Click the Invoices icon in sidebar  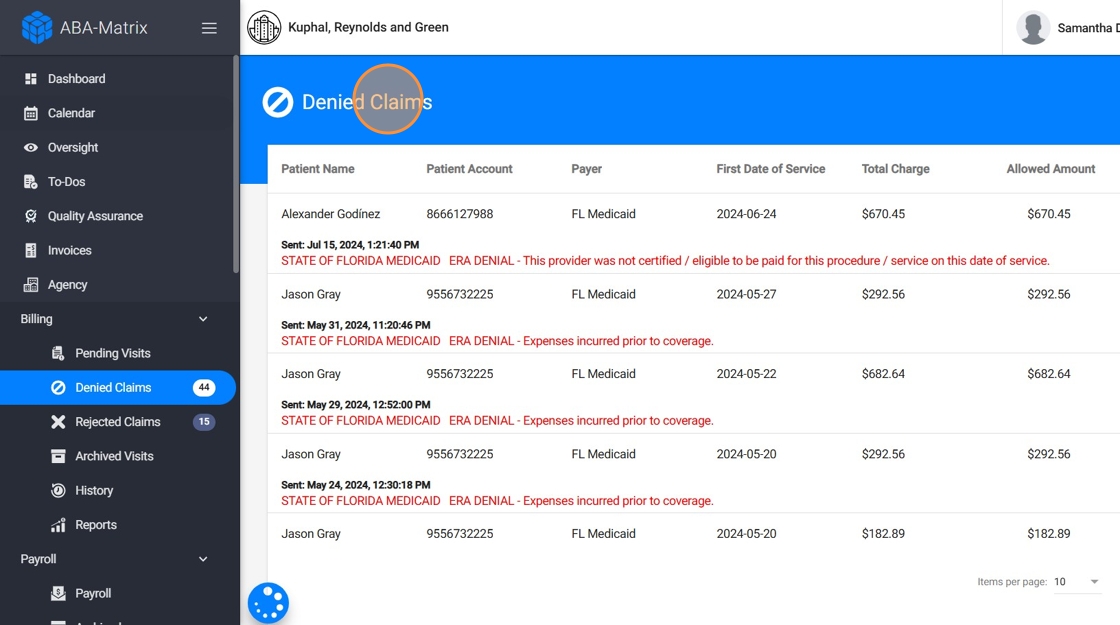pyautogui.click(x=31, y=250)
